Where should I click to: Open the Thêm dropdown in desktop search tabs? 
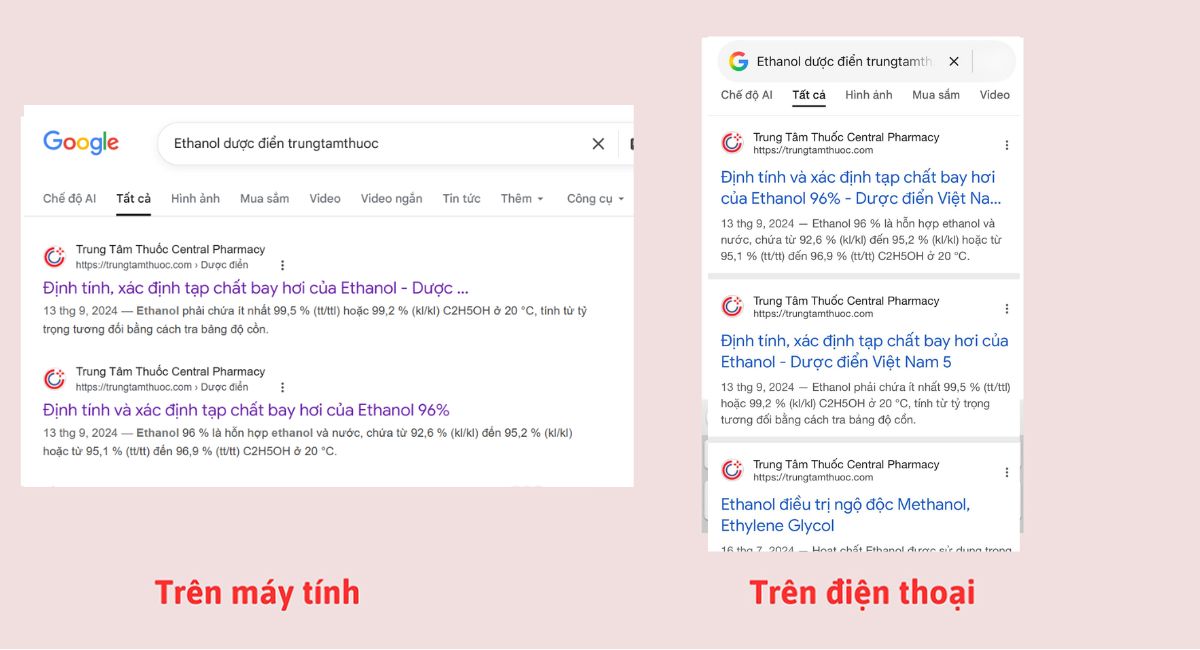(521, 198)
